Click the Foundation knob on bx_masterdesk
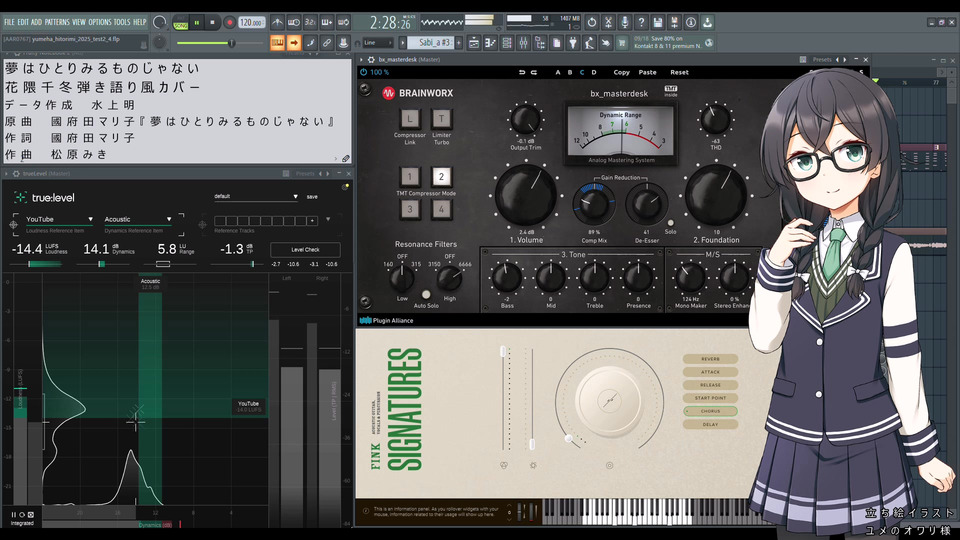The width and height of the screenshot is (960, 540). 716,196
